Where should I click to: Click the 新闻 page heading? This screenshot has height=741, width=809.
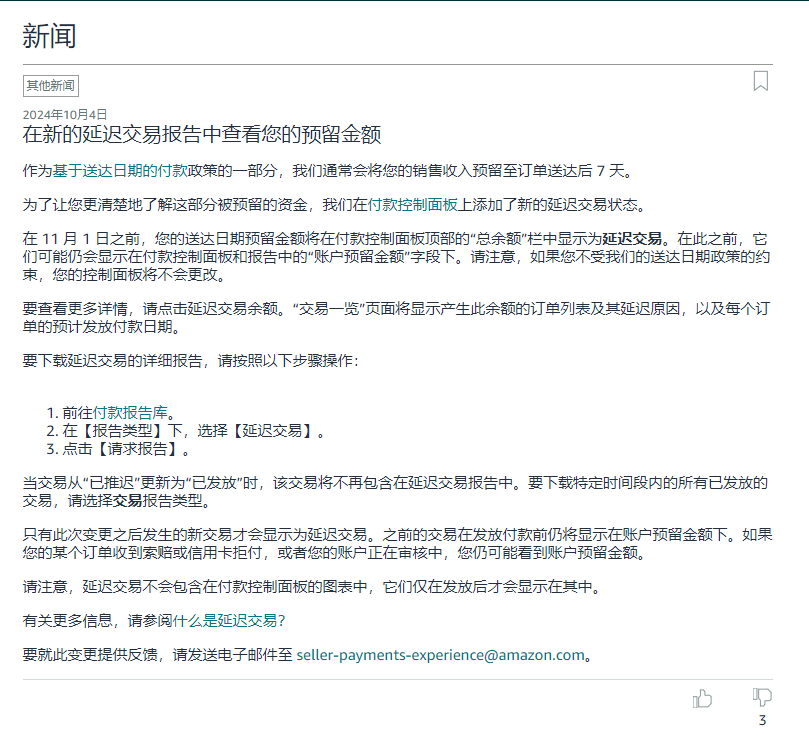point(50,36)
